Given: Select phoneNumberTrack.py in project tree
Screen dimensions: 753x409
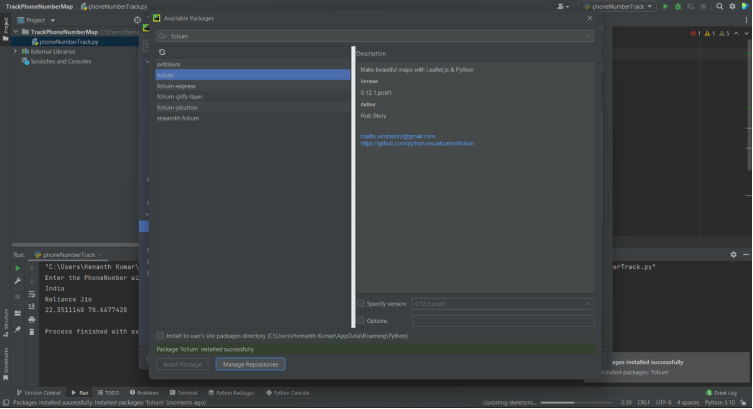Looking at the screenshot, I should point(69,42).
